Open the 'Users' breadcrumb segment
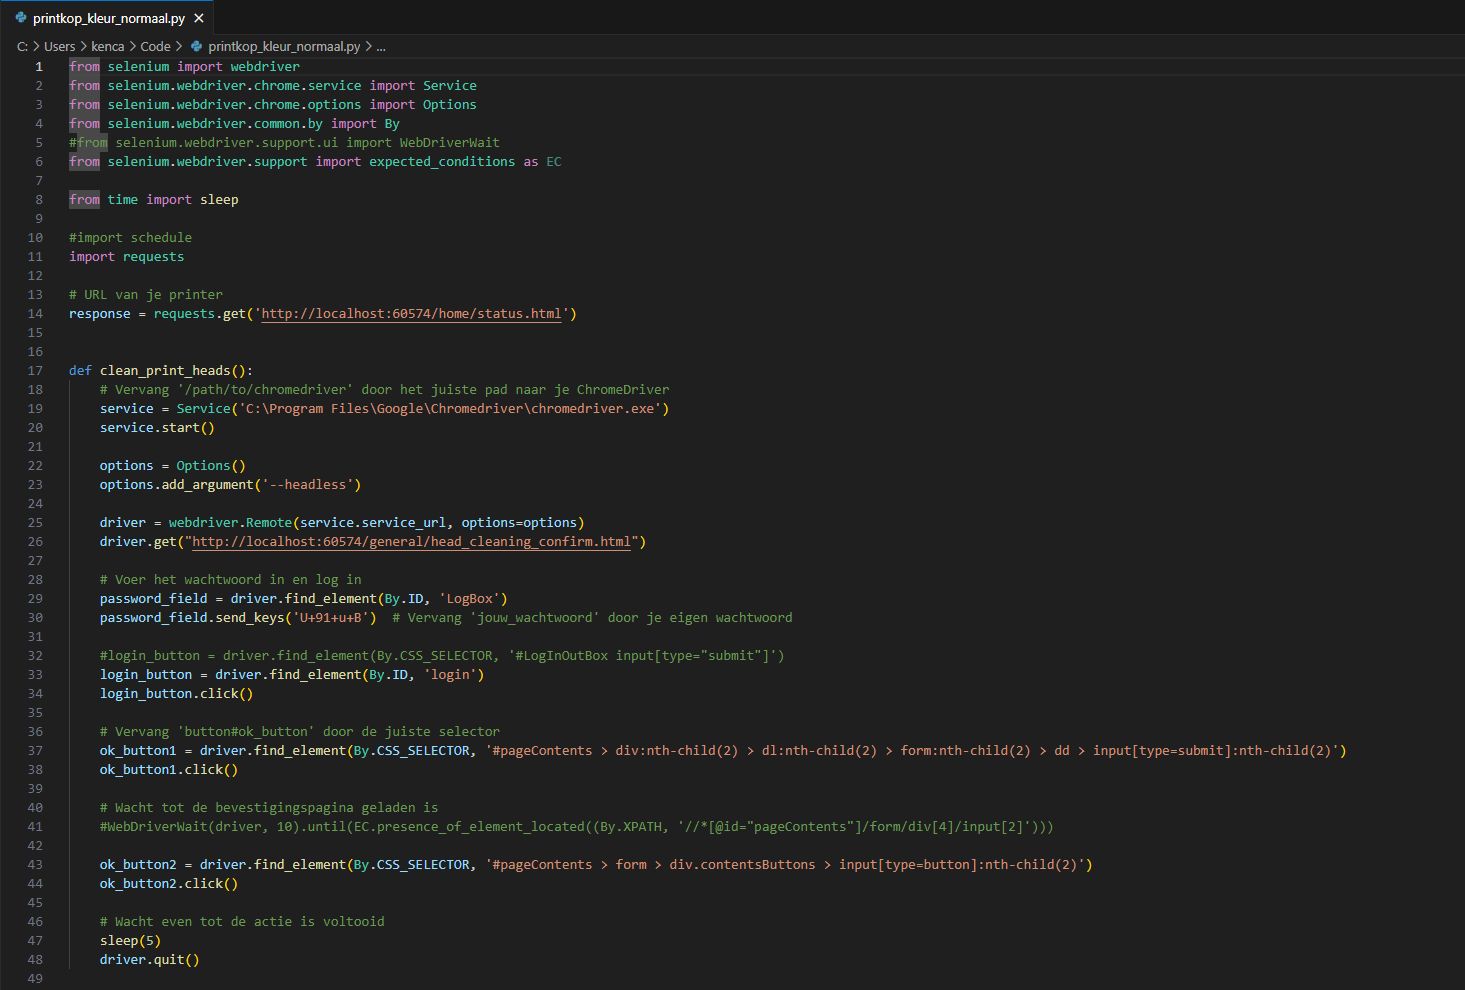1465x990 pixels. tap(59, 46)
